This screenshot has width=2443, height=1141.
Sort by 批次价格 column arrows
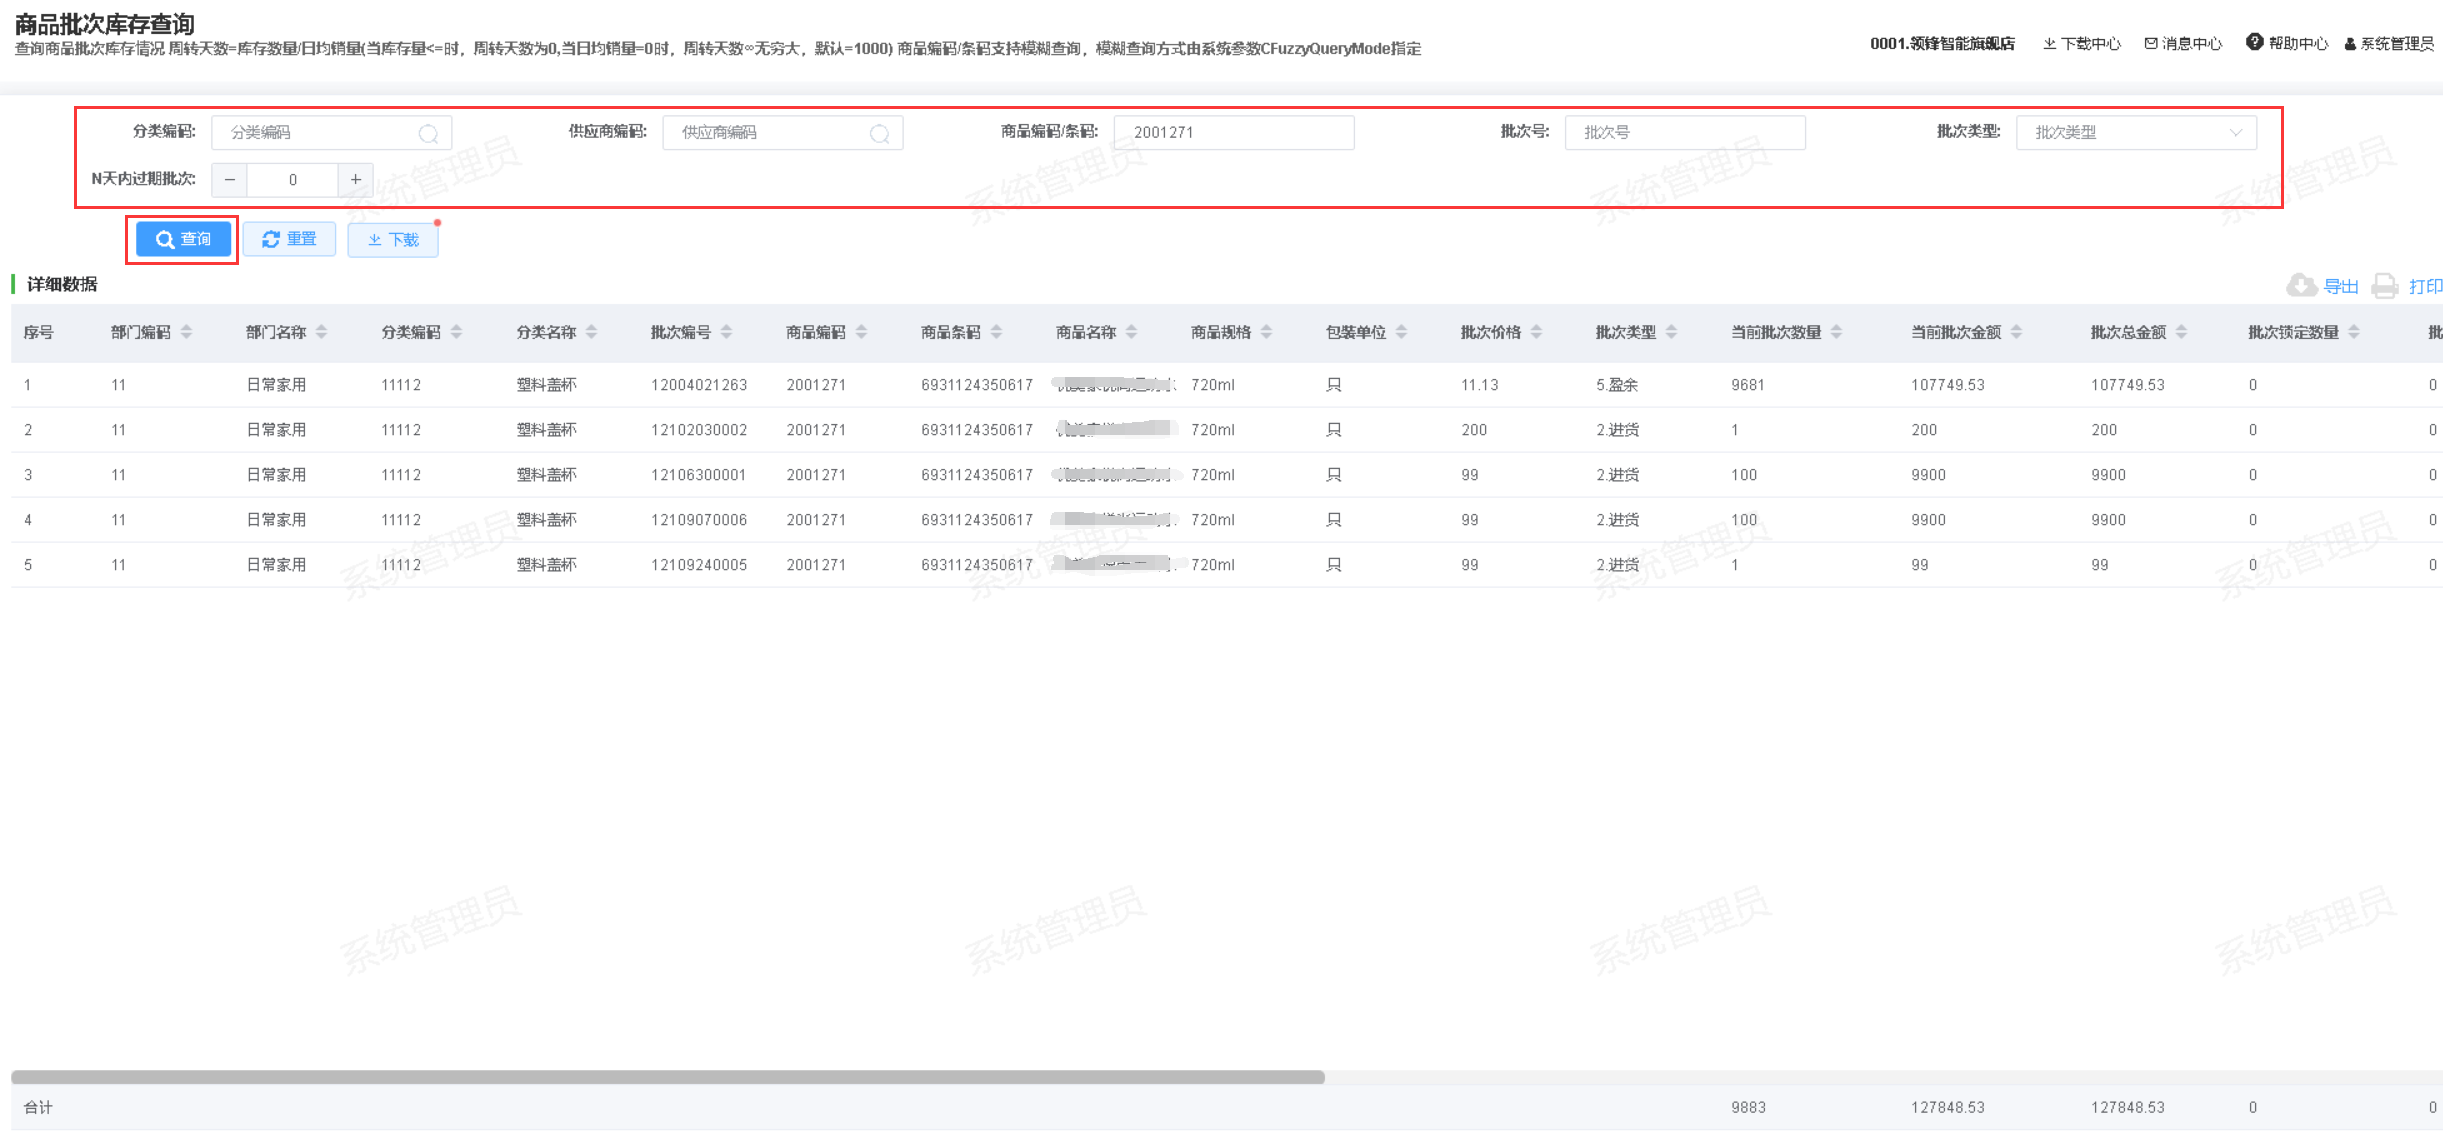coord(1536,332)
